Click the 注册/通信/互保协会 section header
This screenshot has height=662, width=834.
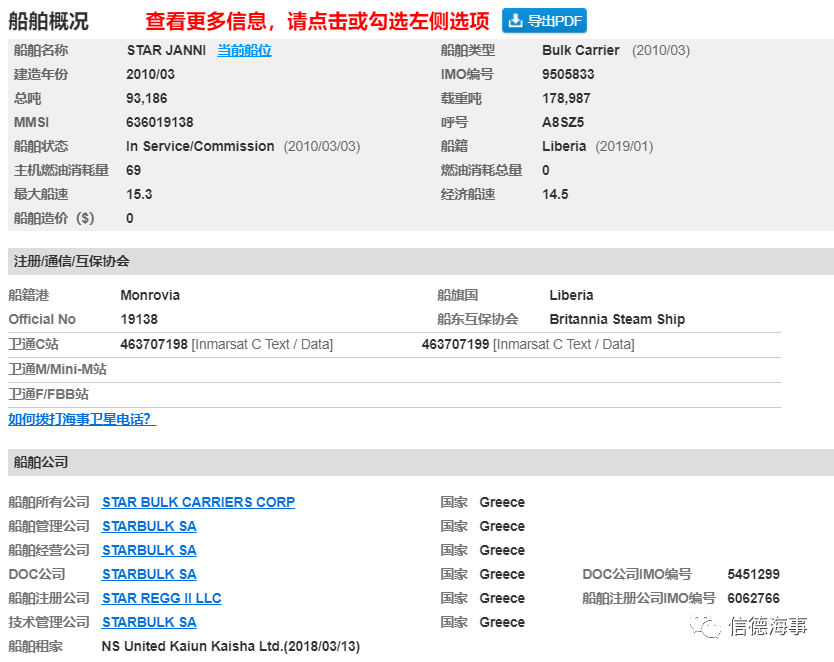coord(71,261)
